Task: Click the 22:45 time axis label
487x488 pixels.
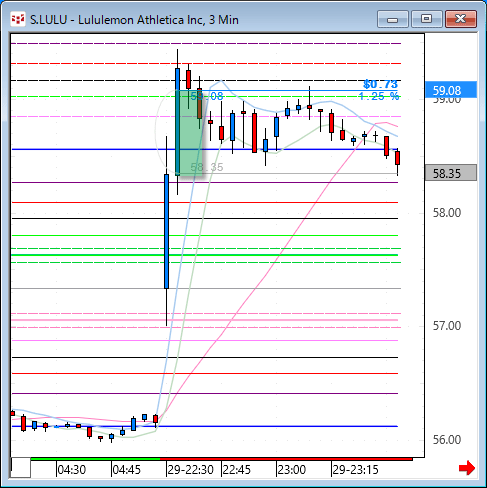Action: [237, 470]
